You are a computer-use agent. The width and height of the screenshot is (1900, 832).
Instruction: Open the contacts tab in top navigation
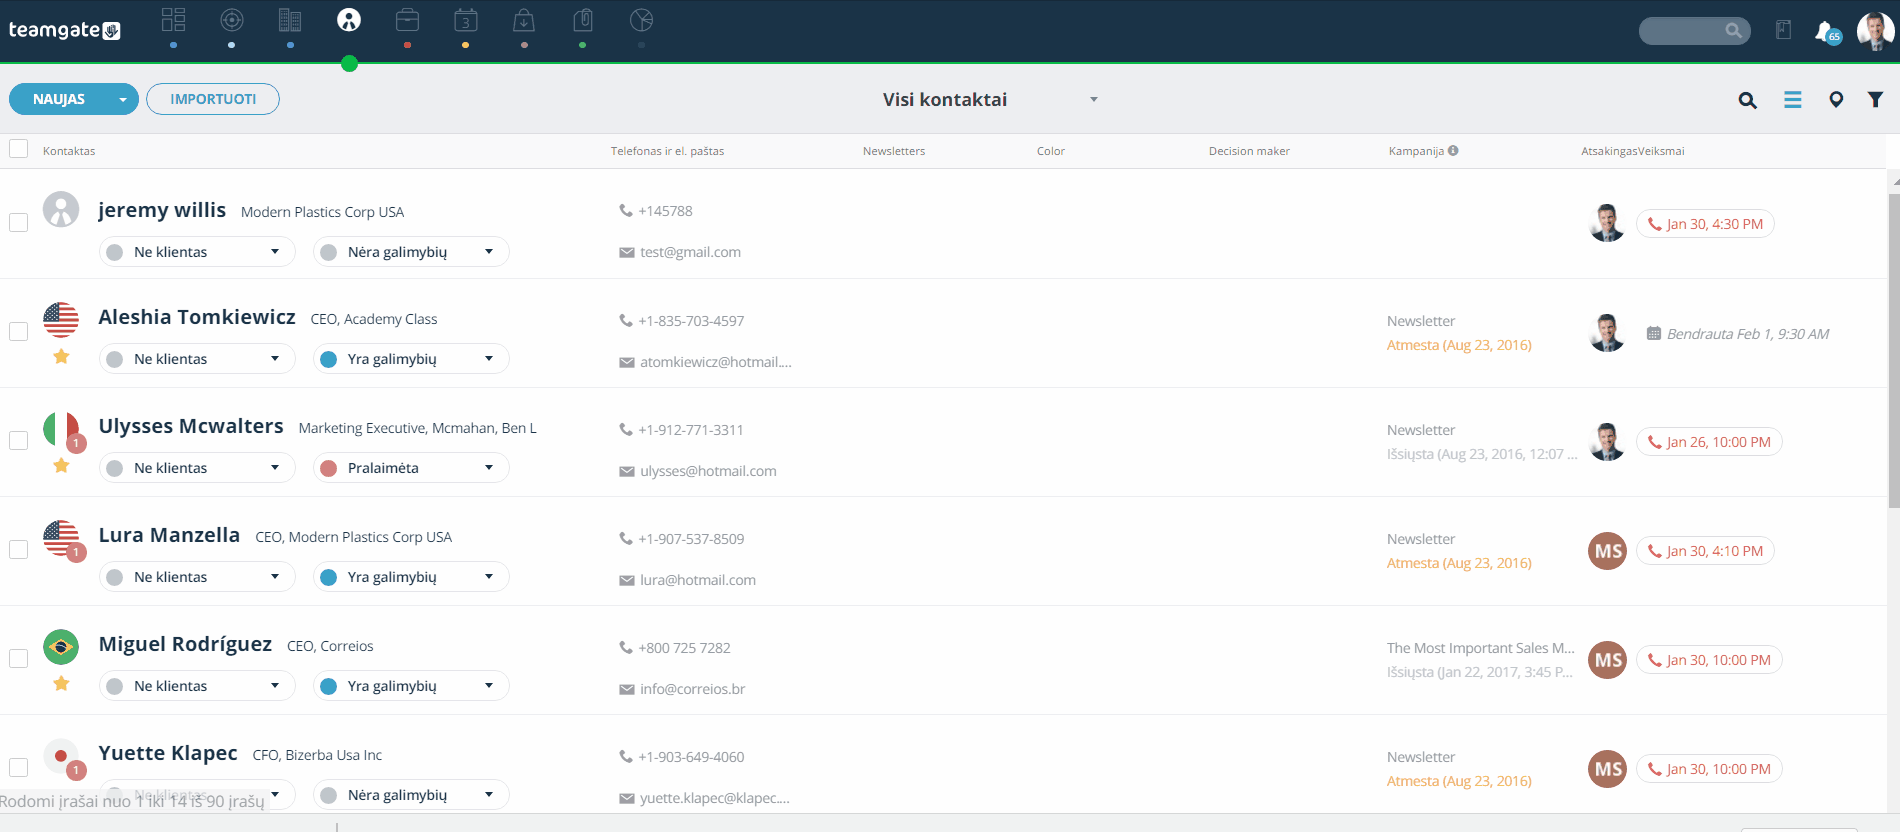349,20
